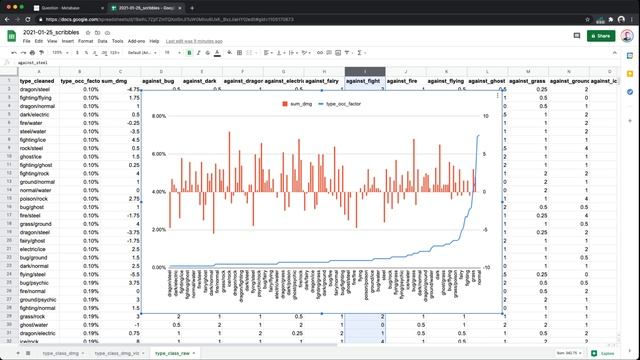This screenshot has width=640, height=360.
Task: Click the undo icon in the toolbar
Action: [14, 53]
